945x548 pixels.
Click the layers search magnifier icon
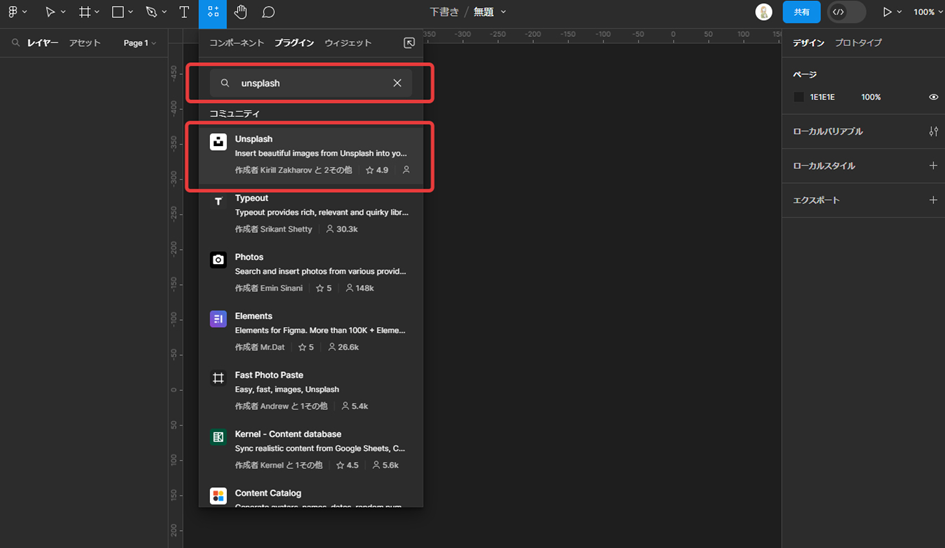(x=16, y=43)
